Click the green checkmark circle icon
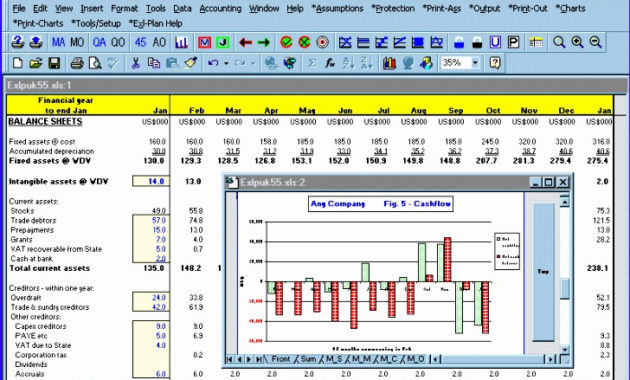 coord(286,42)
